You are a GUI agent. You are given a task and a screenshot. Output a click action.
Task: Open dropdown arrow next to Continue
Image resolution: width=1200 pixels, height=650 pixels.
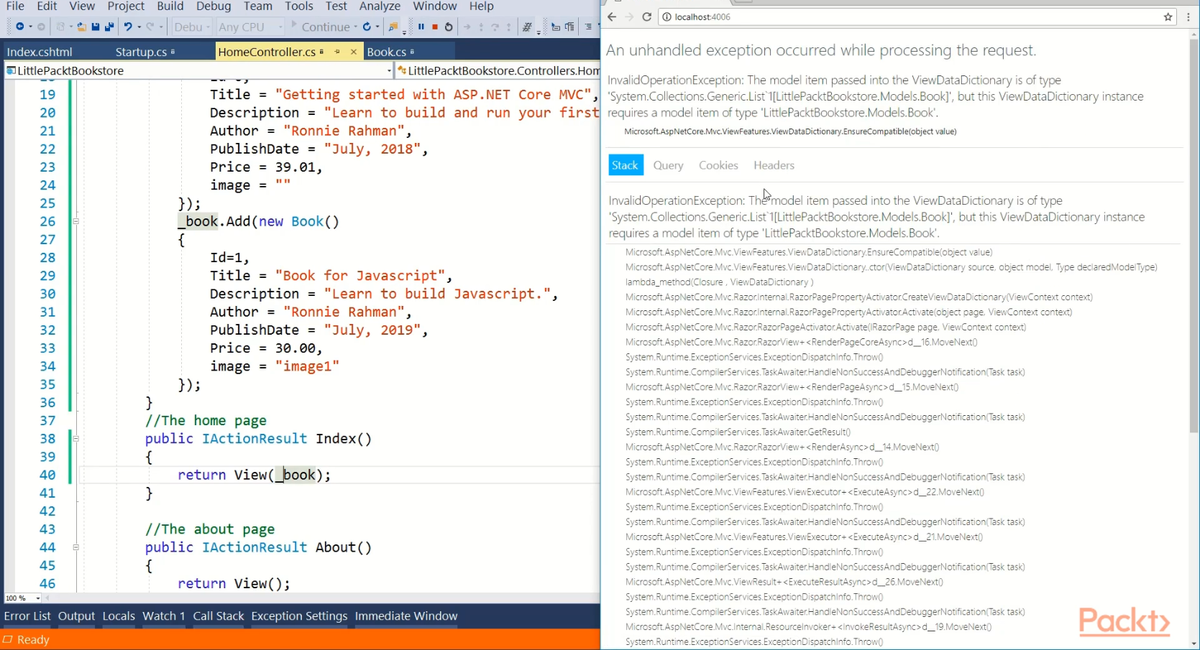(355, 27)
